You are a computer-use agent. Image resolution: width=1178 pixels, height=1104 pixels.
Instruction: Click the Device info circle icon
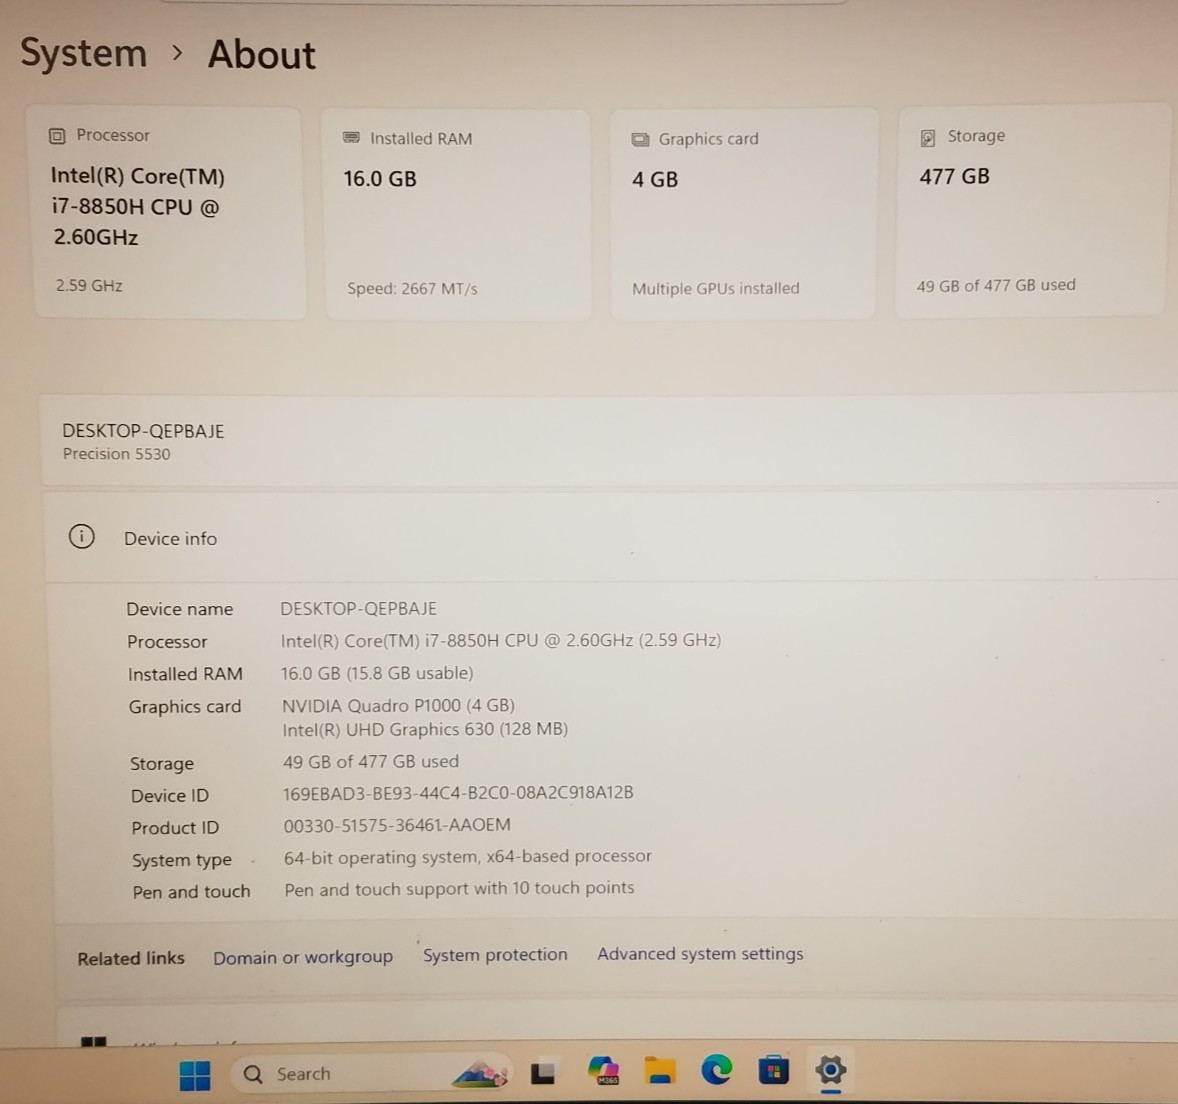(x=82, y=537)
